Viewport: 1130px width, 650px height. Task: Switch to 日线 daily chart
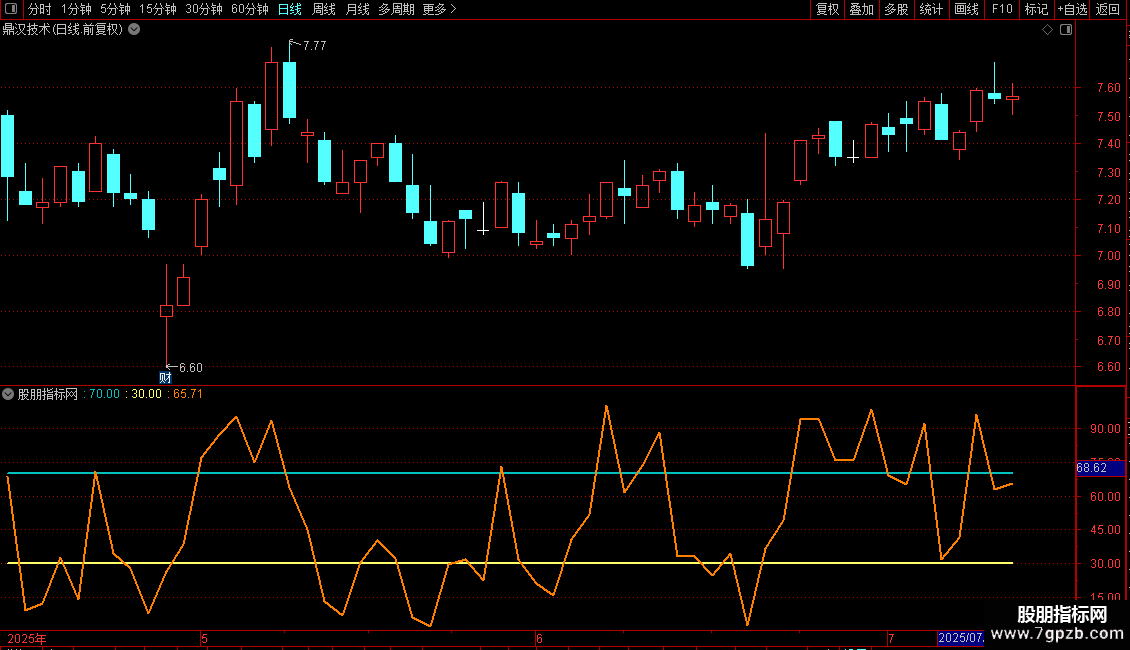290,9
